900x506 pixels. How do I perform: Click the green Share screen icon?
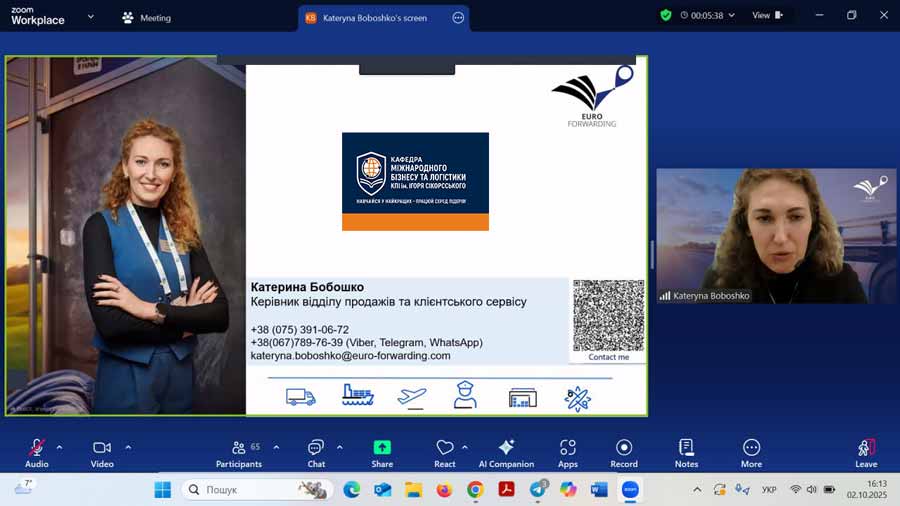[x=382, y=449]
